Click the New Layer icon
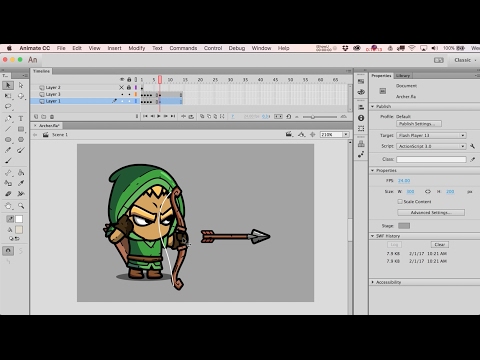Viewport: 480px width, 360px height. click(36, 117)
